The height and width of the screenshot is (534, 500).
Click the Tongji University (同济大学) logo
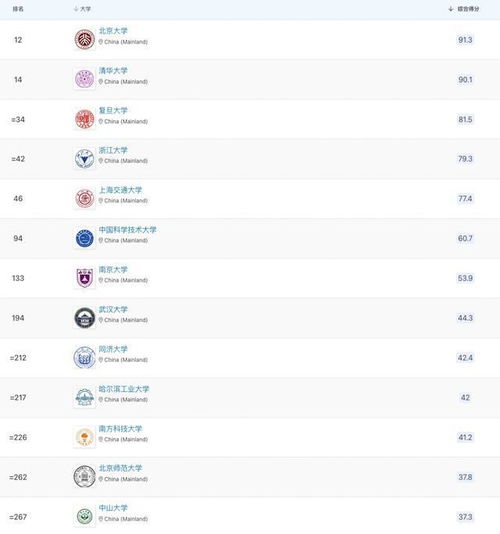pos(84,358)
